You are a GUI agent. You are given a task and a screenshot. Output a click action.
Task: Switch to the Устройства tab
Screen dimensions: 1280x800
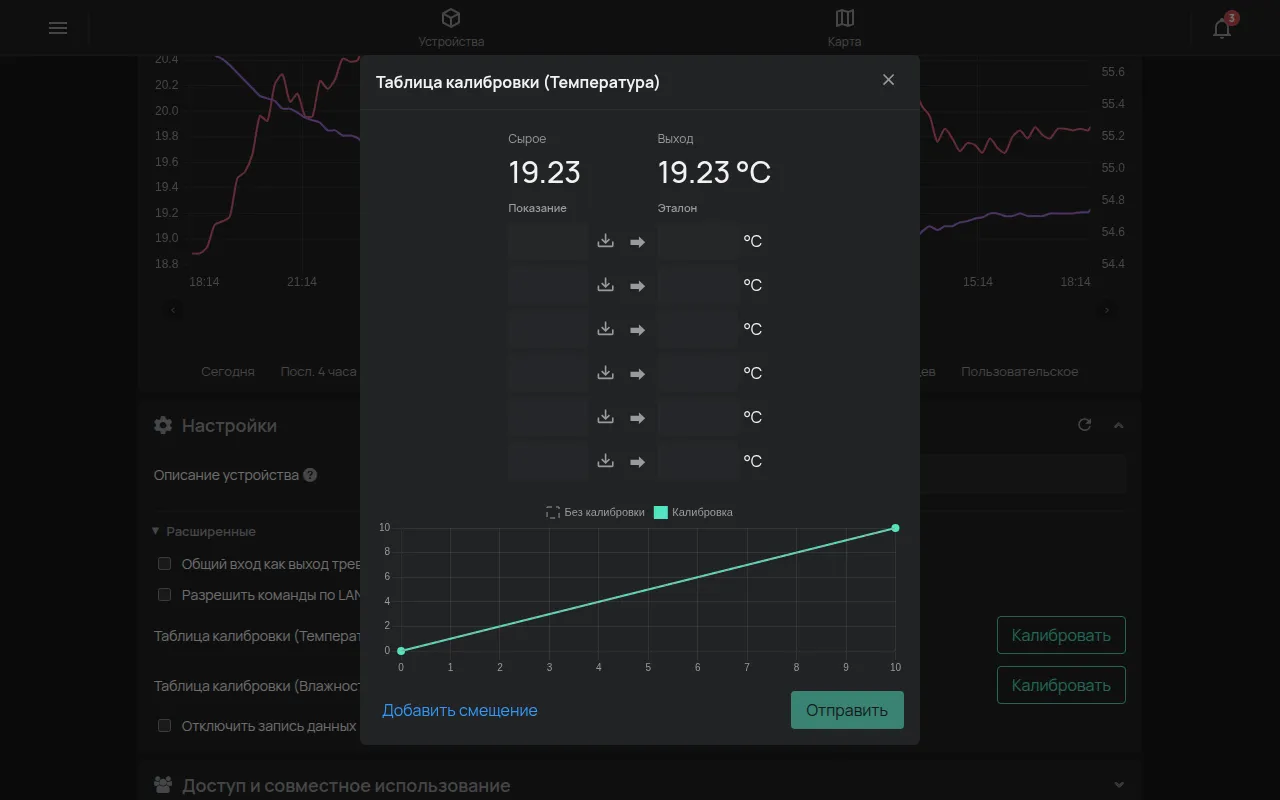coord(451,28)
